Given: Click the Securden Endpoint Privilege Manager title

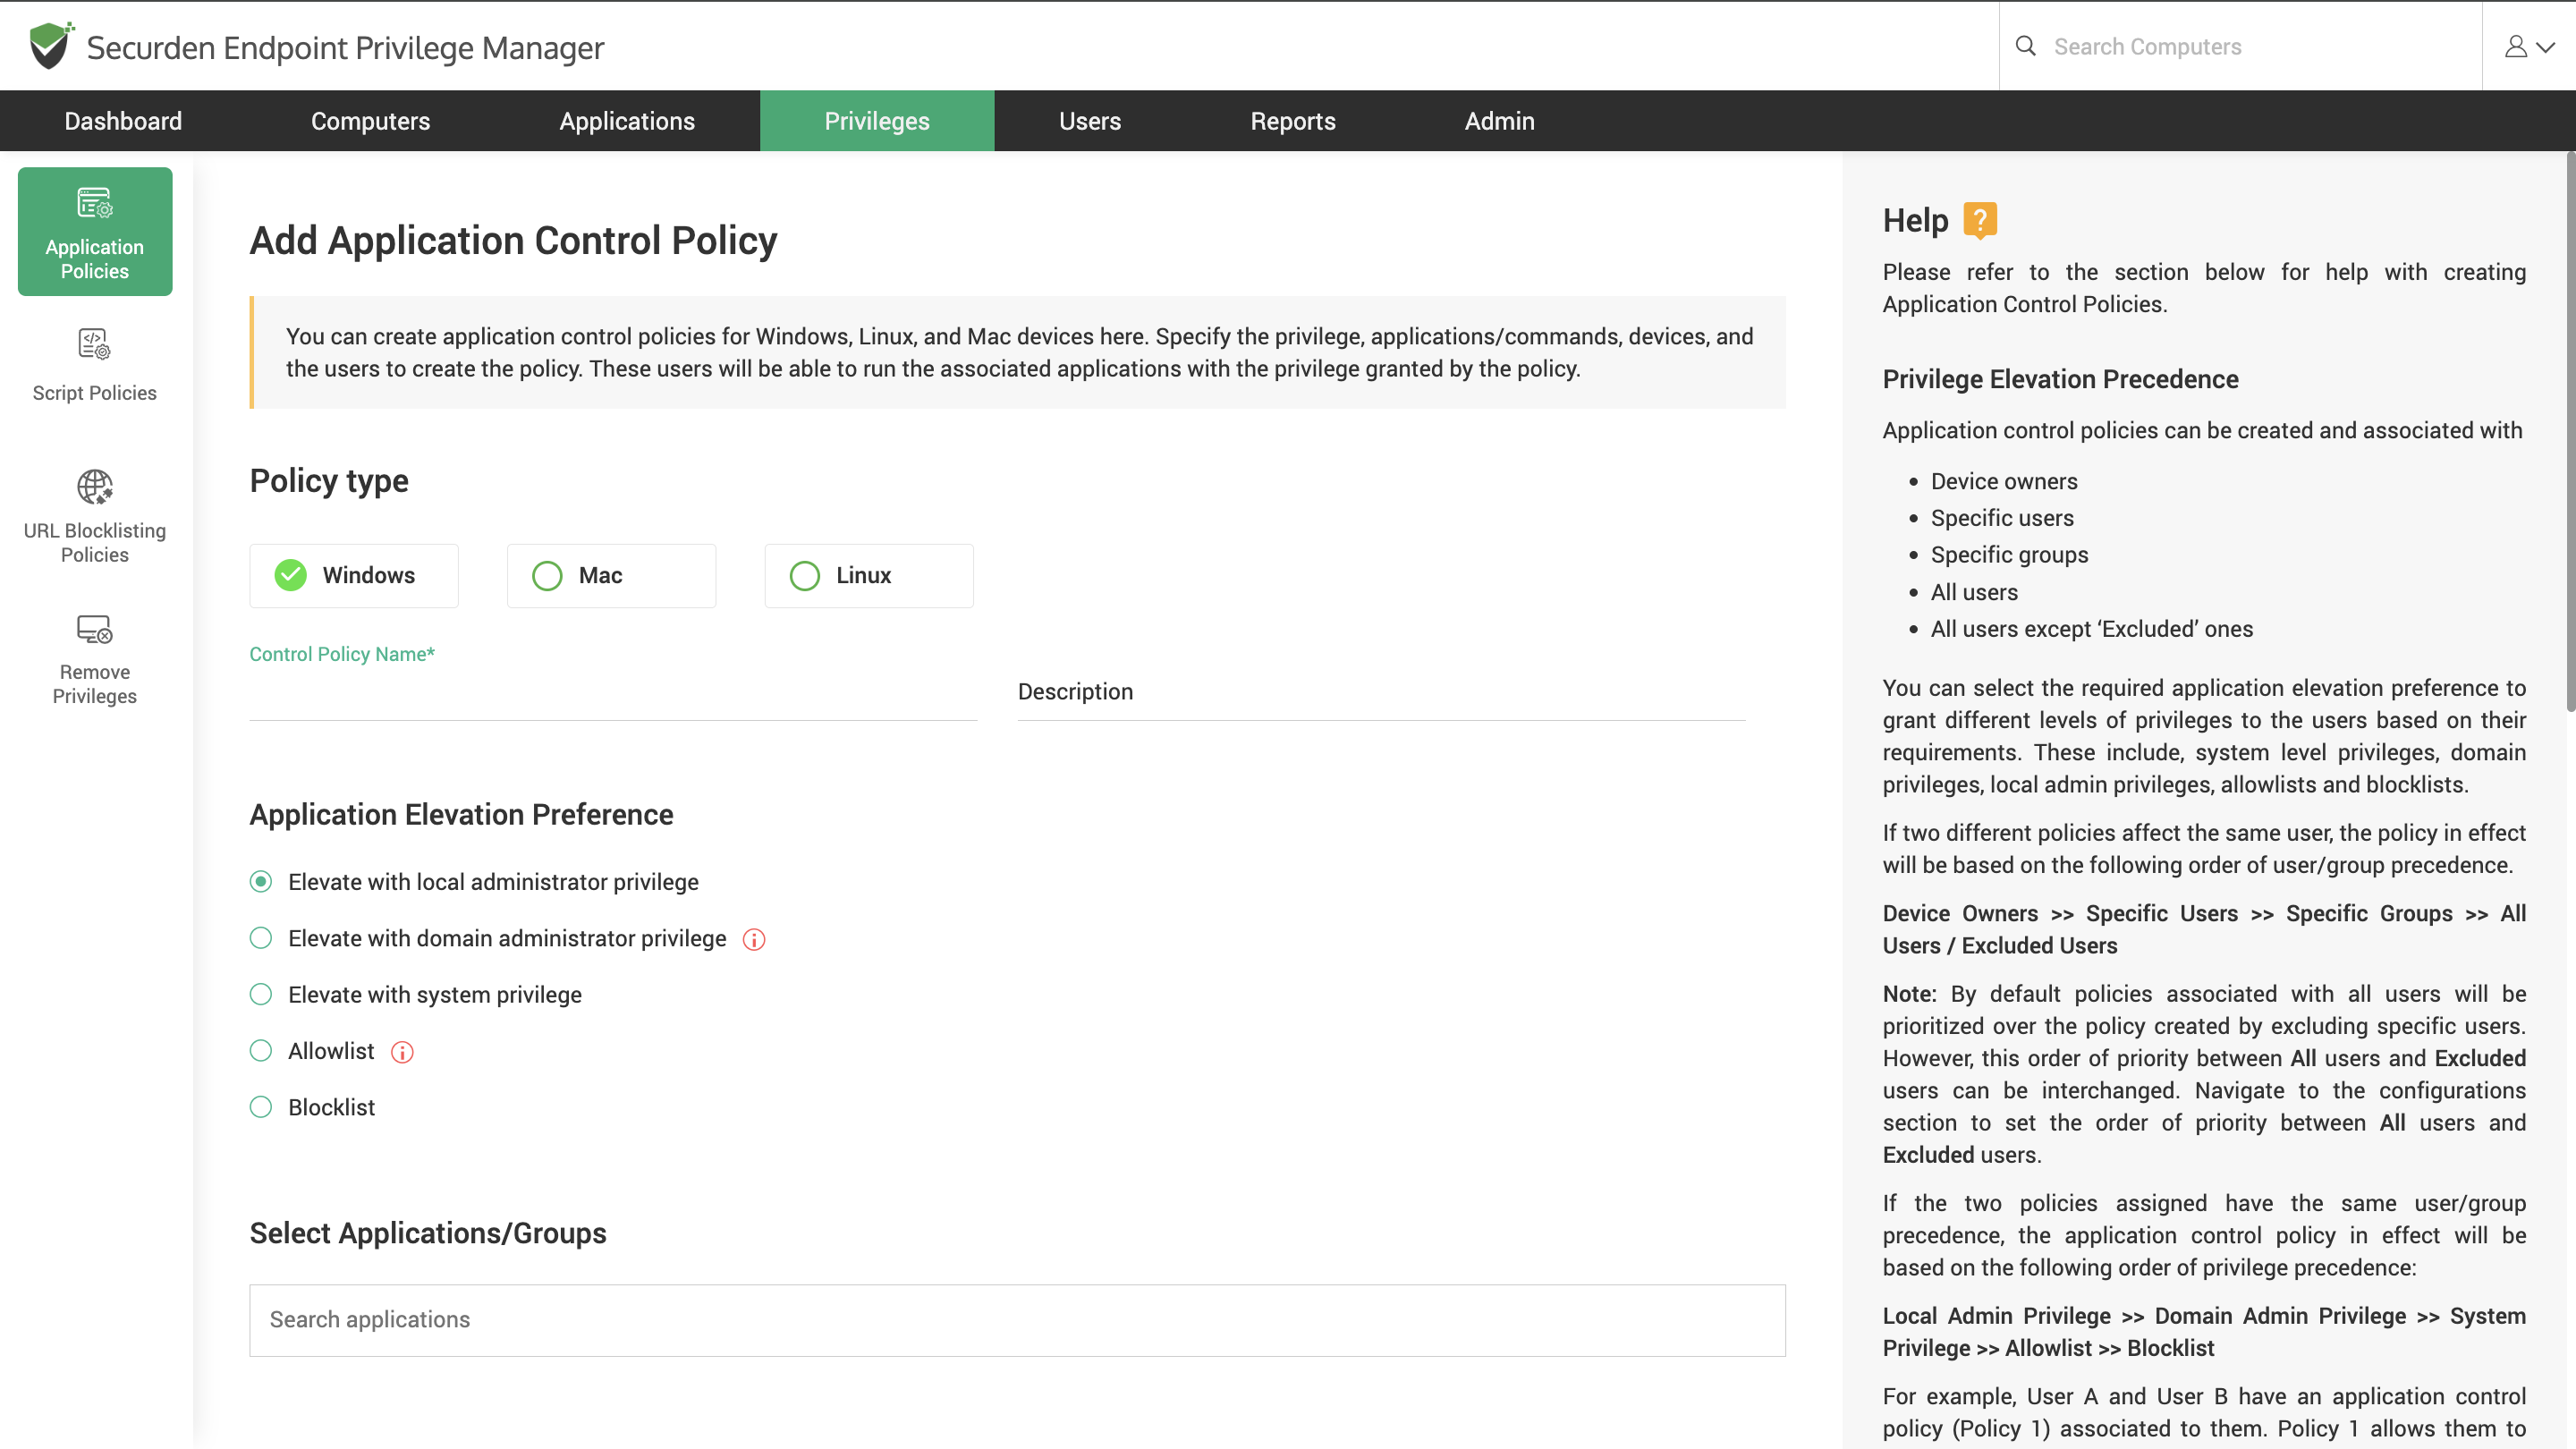Looking at the screenshot, I should pos(345,47).
